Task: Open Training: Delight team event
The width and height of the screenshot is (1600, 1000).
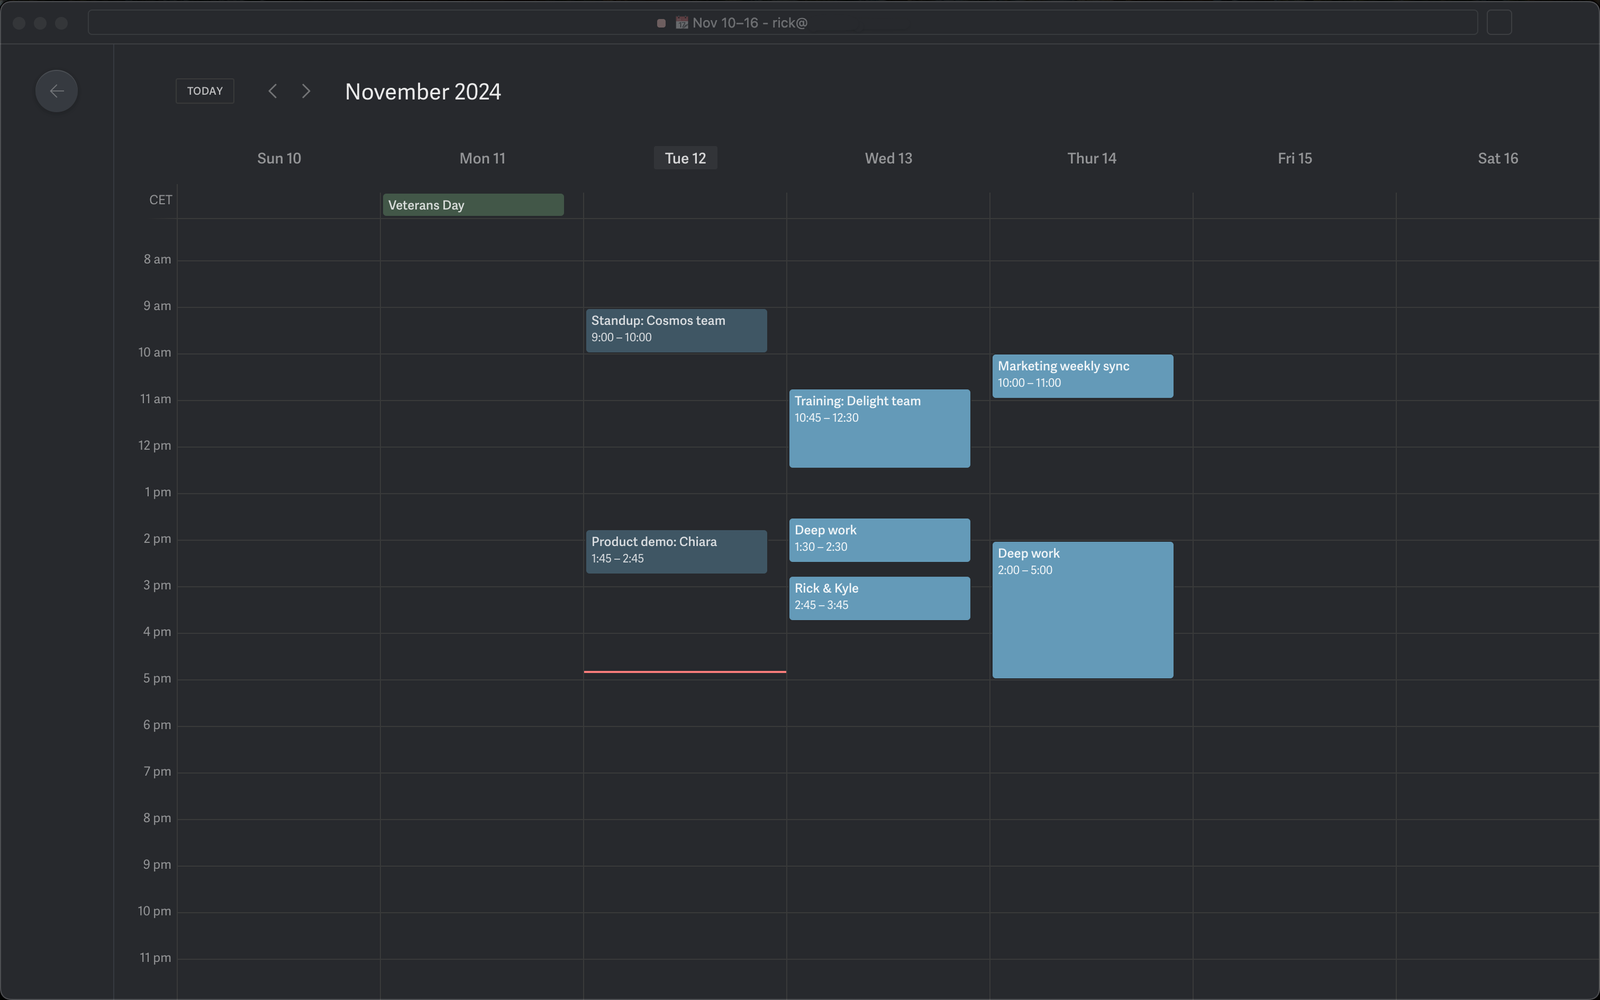Action: pyautogui.click(x=879, y=428)
